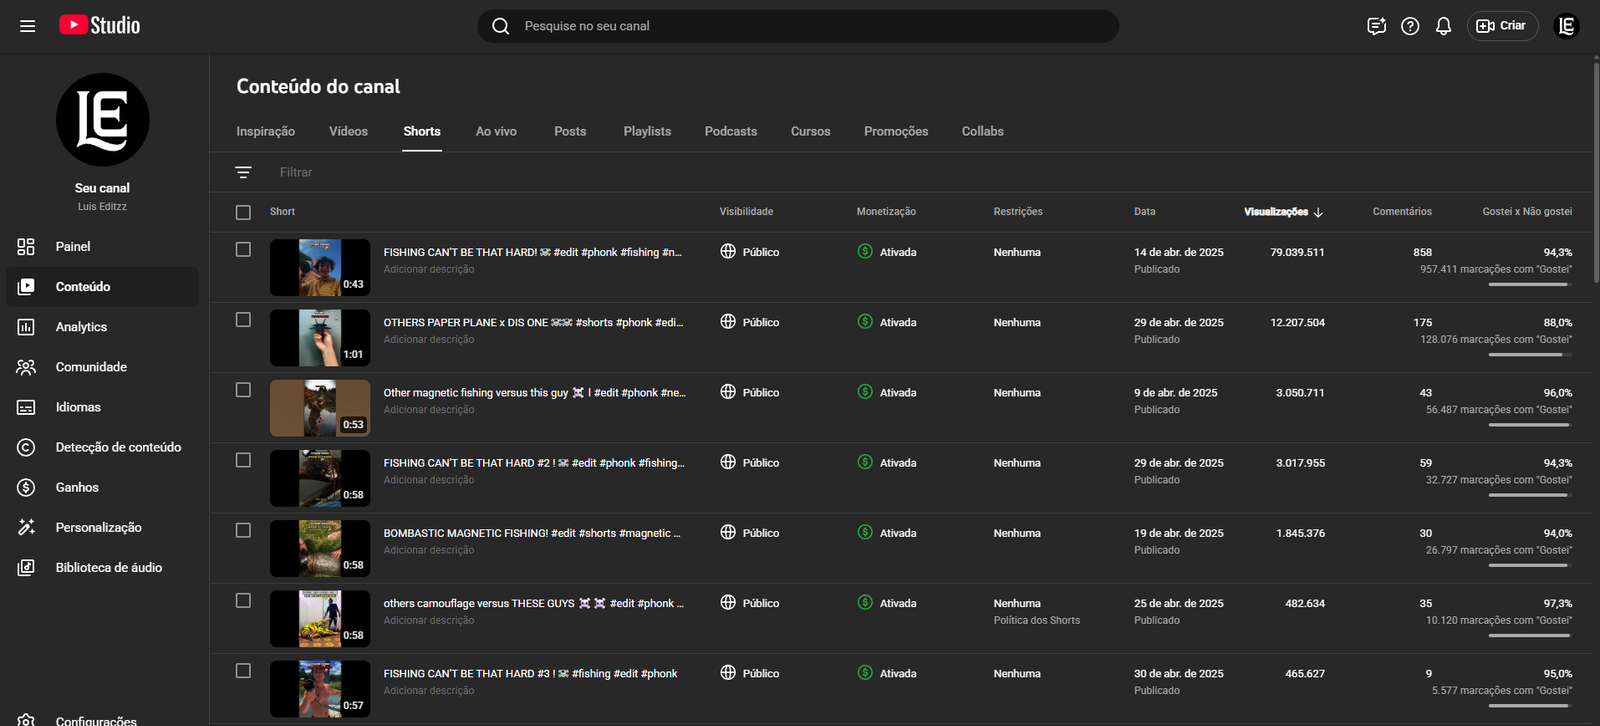Open the send feedback icon

1376,26
